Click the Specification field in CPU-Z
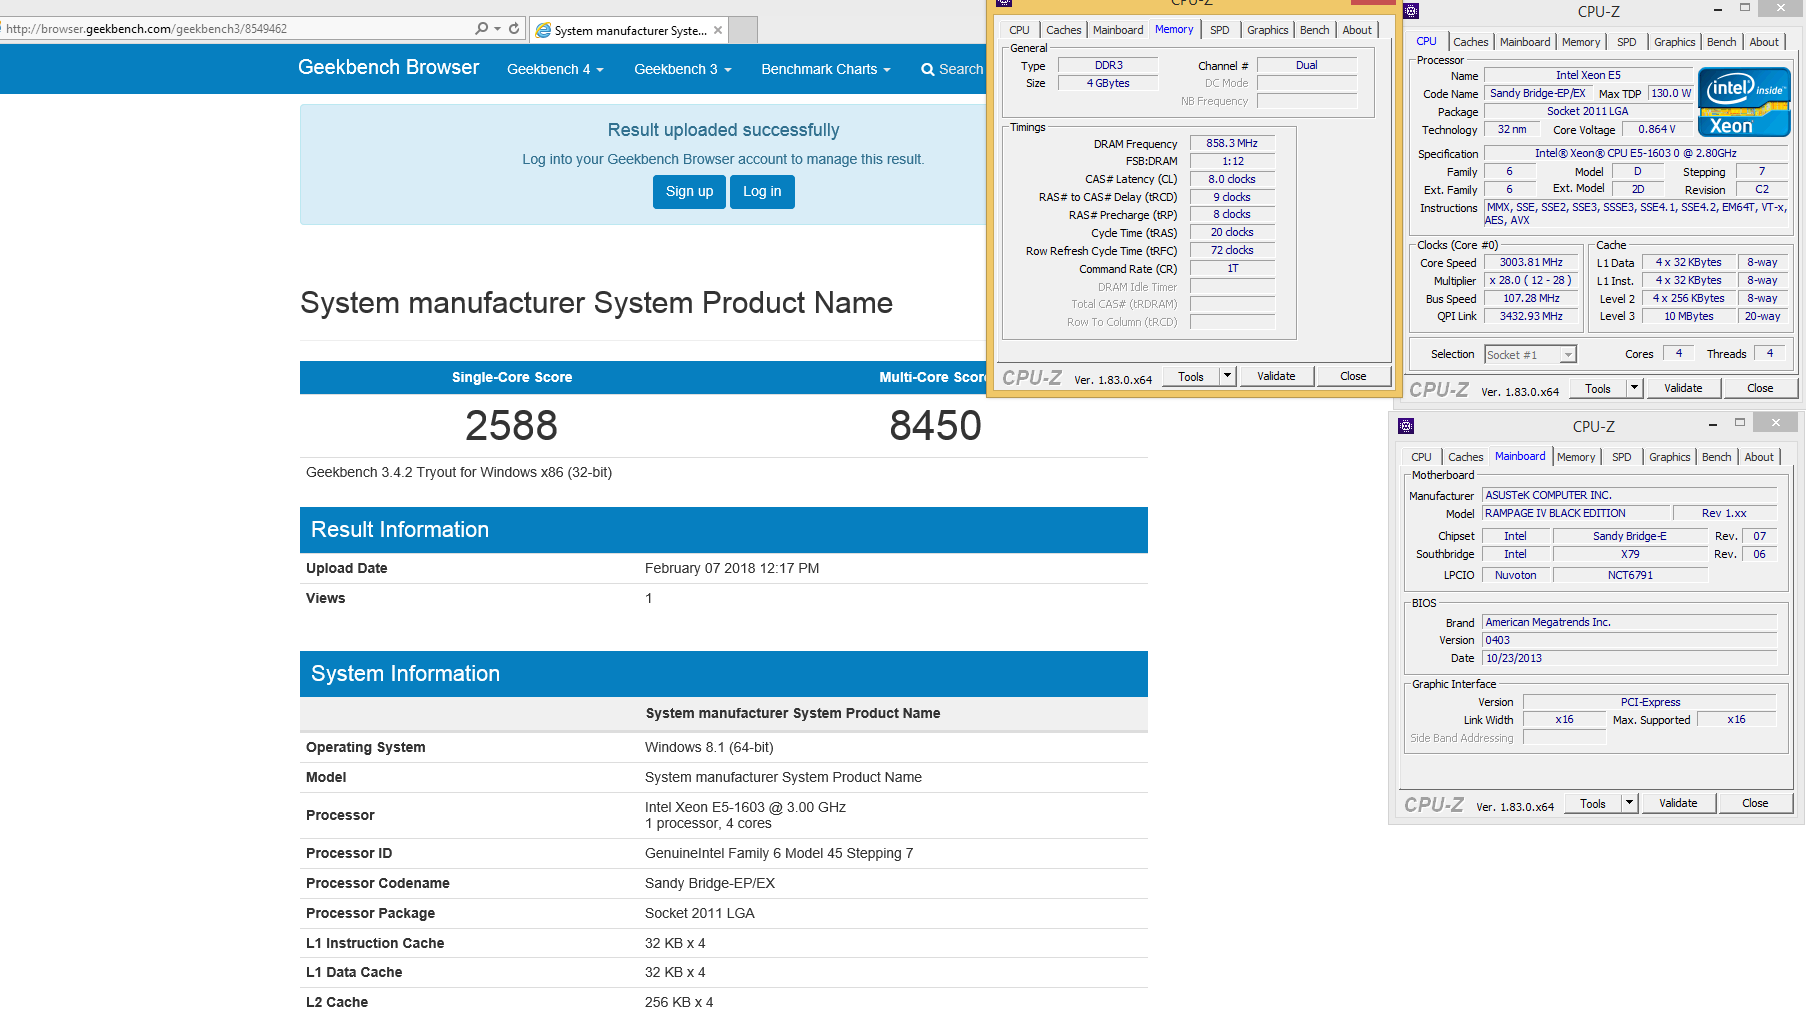The image size is (1806, 1014). (x=1636, y=153)
